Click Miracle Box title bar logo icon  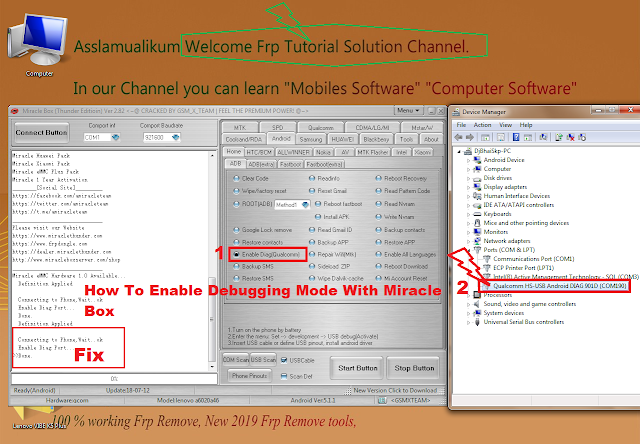[x=15, y=111]
